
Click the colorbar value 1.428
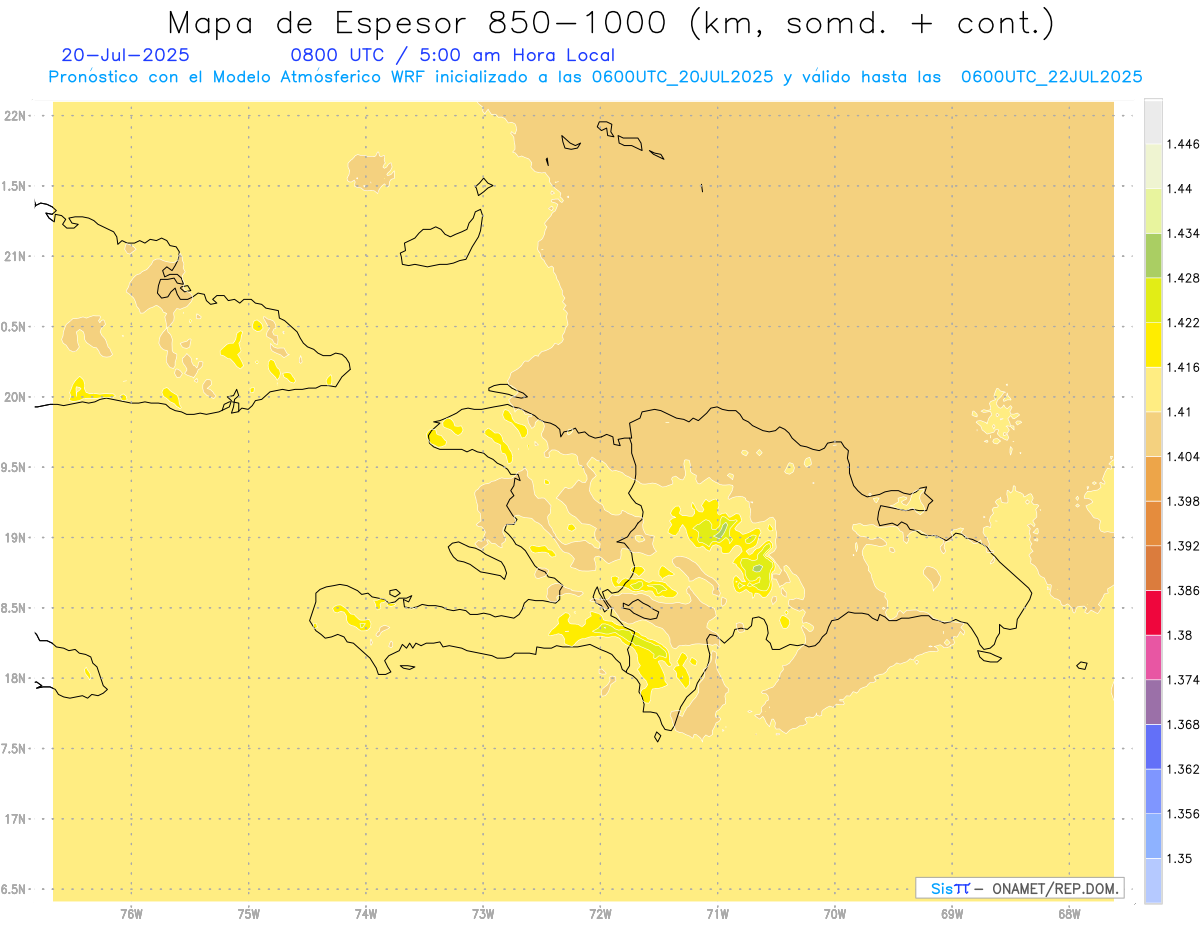pyautogui.click(x=1184, y=278)
